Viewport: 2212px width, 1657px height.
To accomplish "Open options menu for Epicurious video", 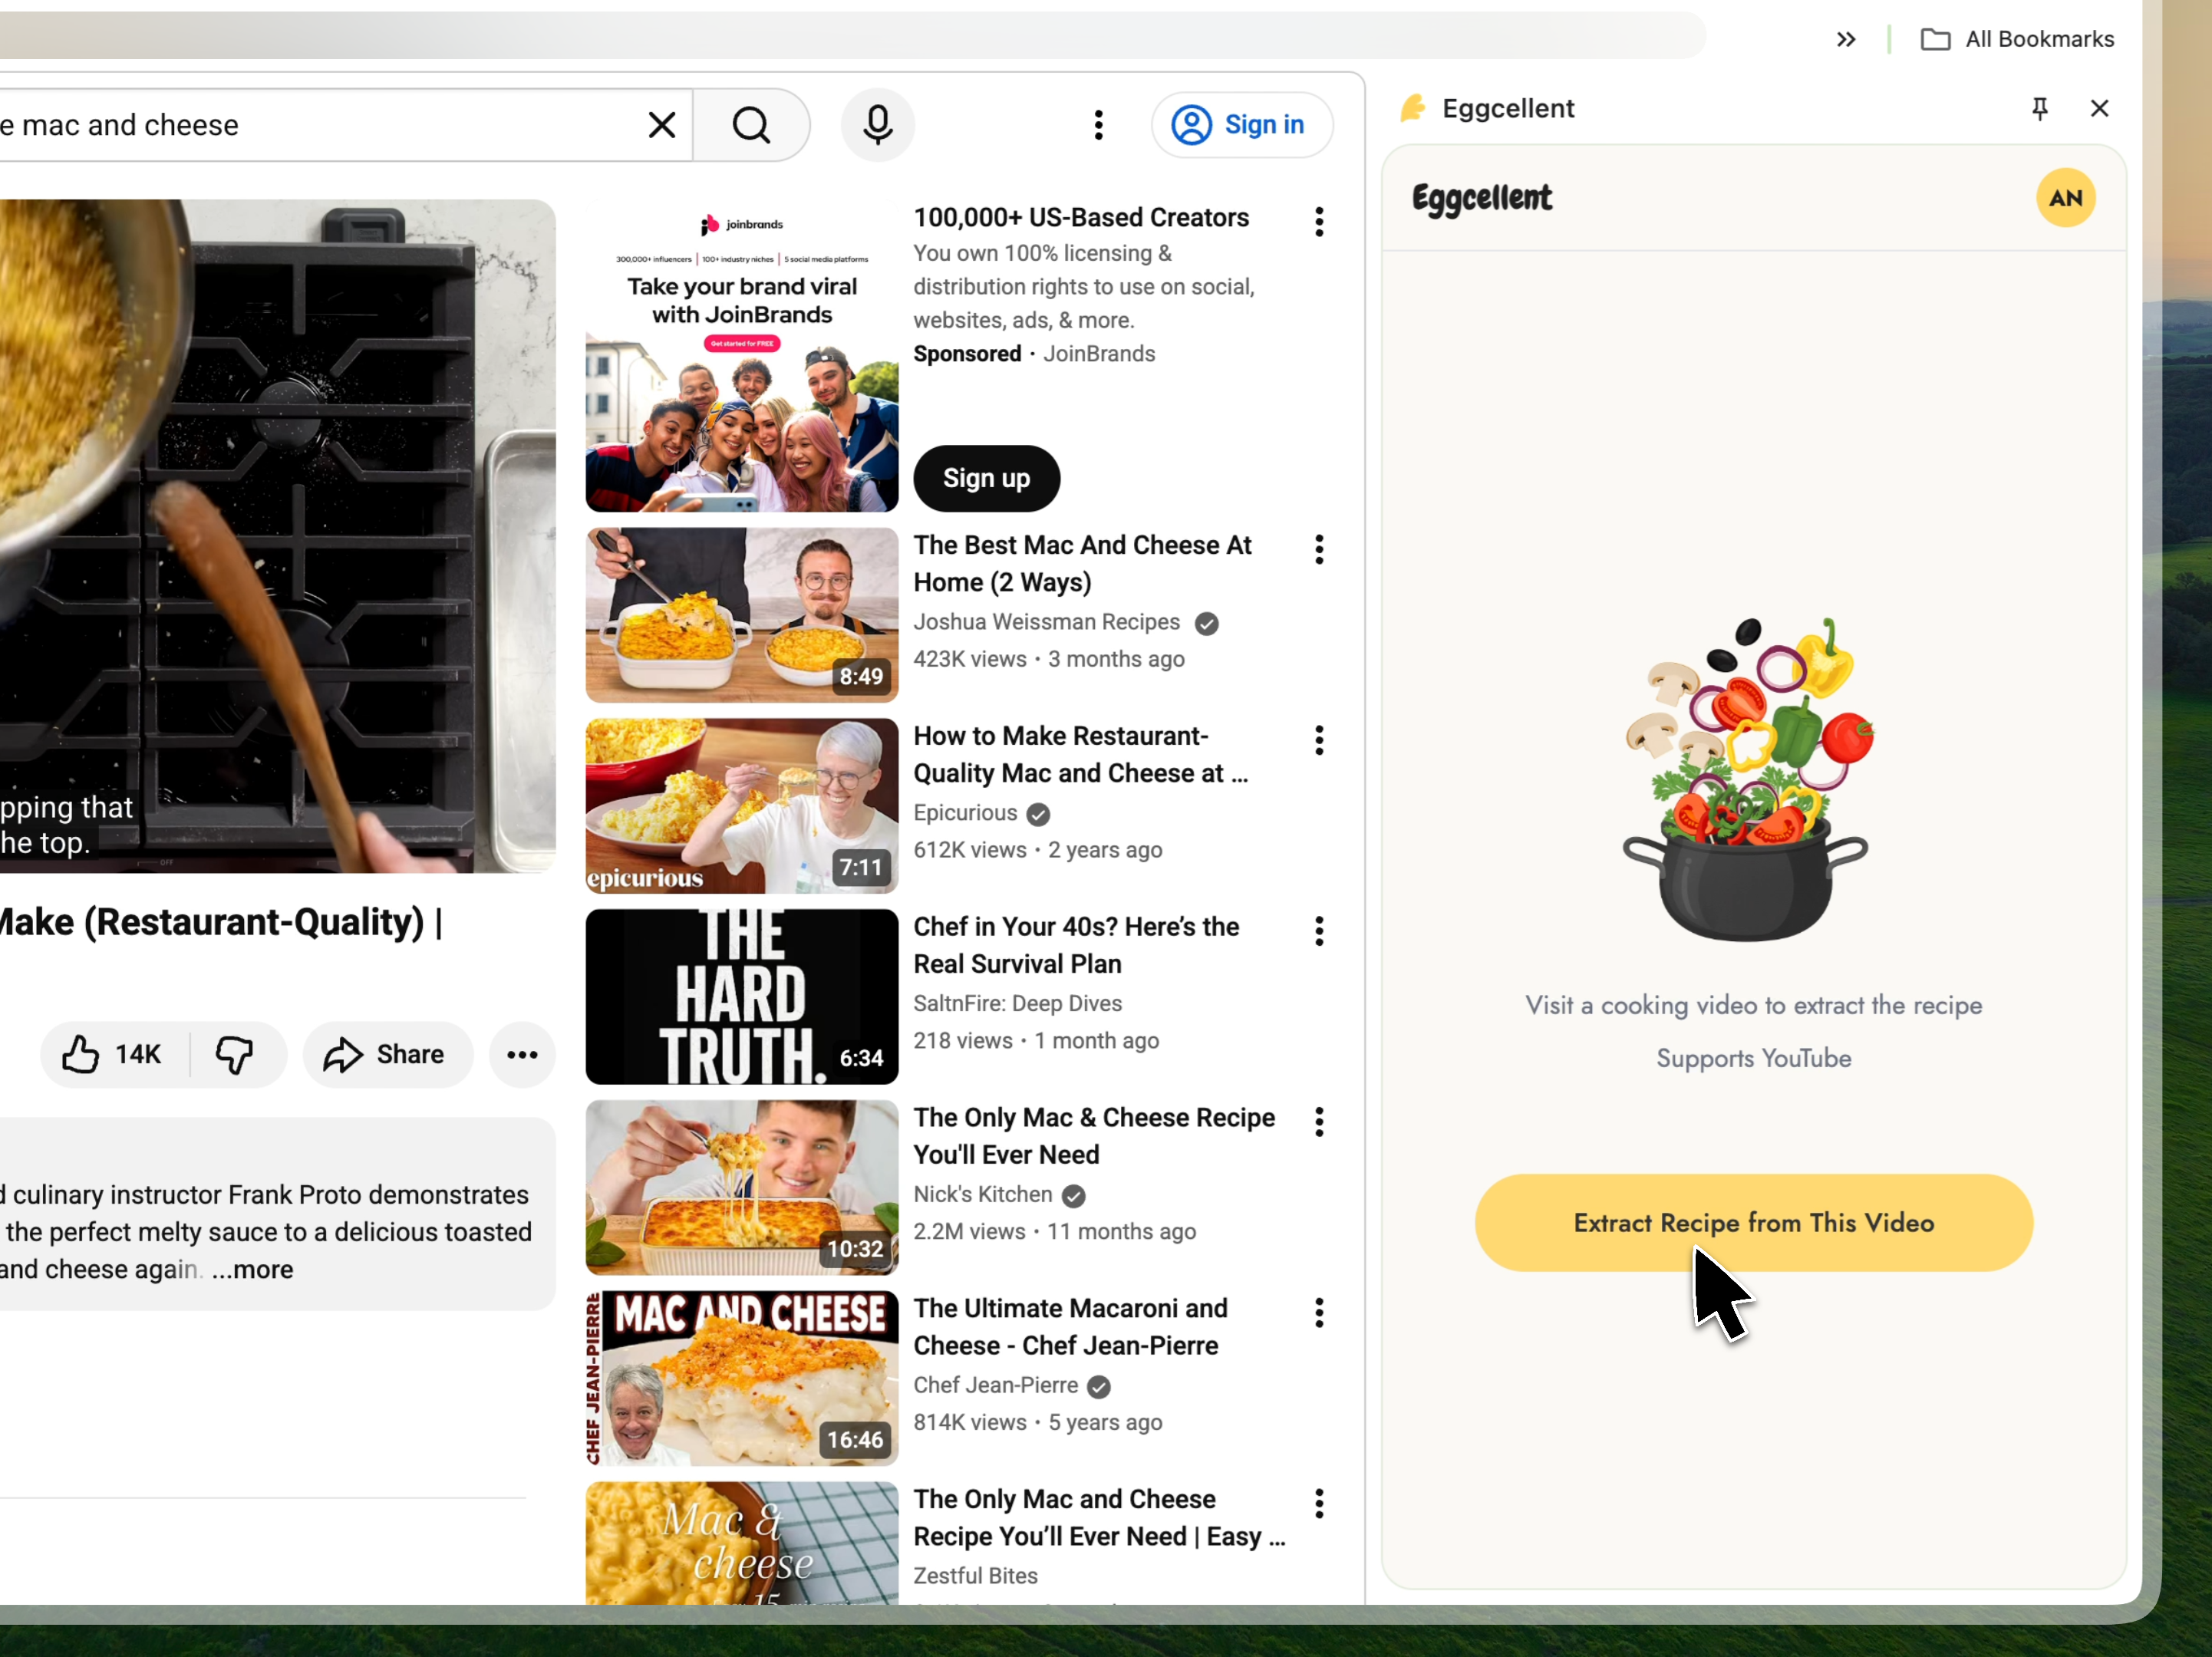I will 1319,740.
